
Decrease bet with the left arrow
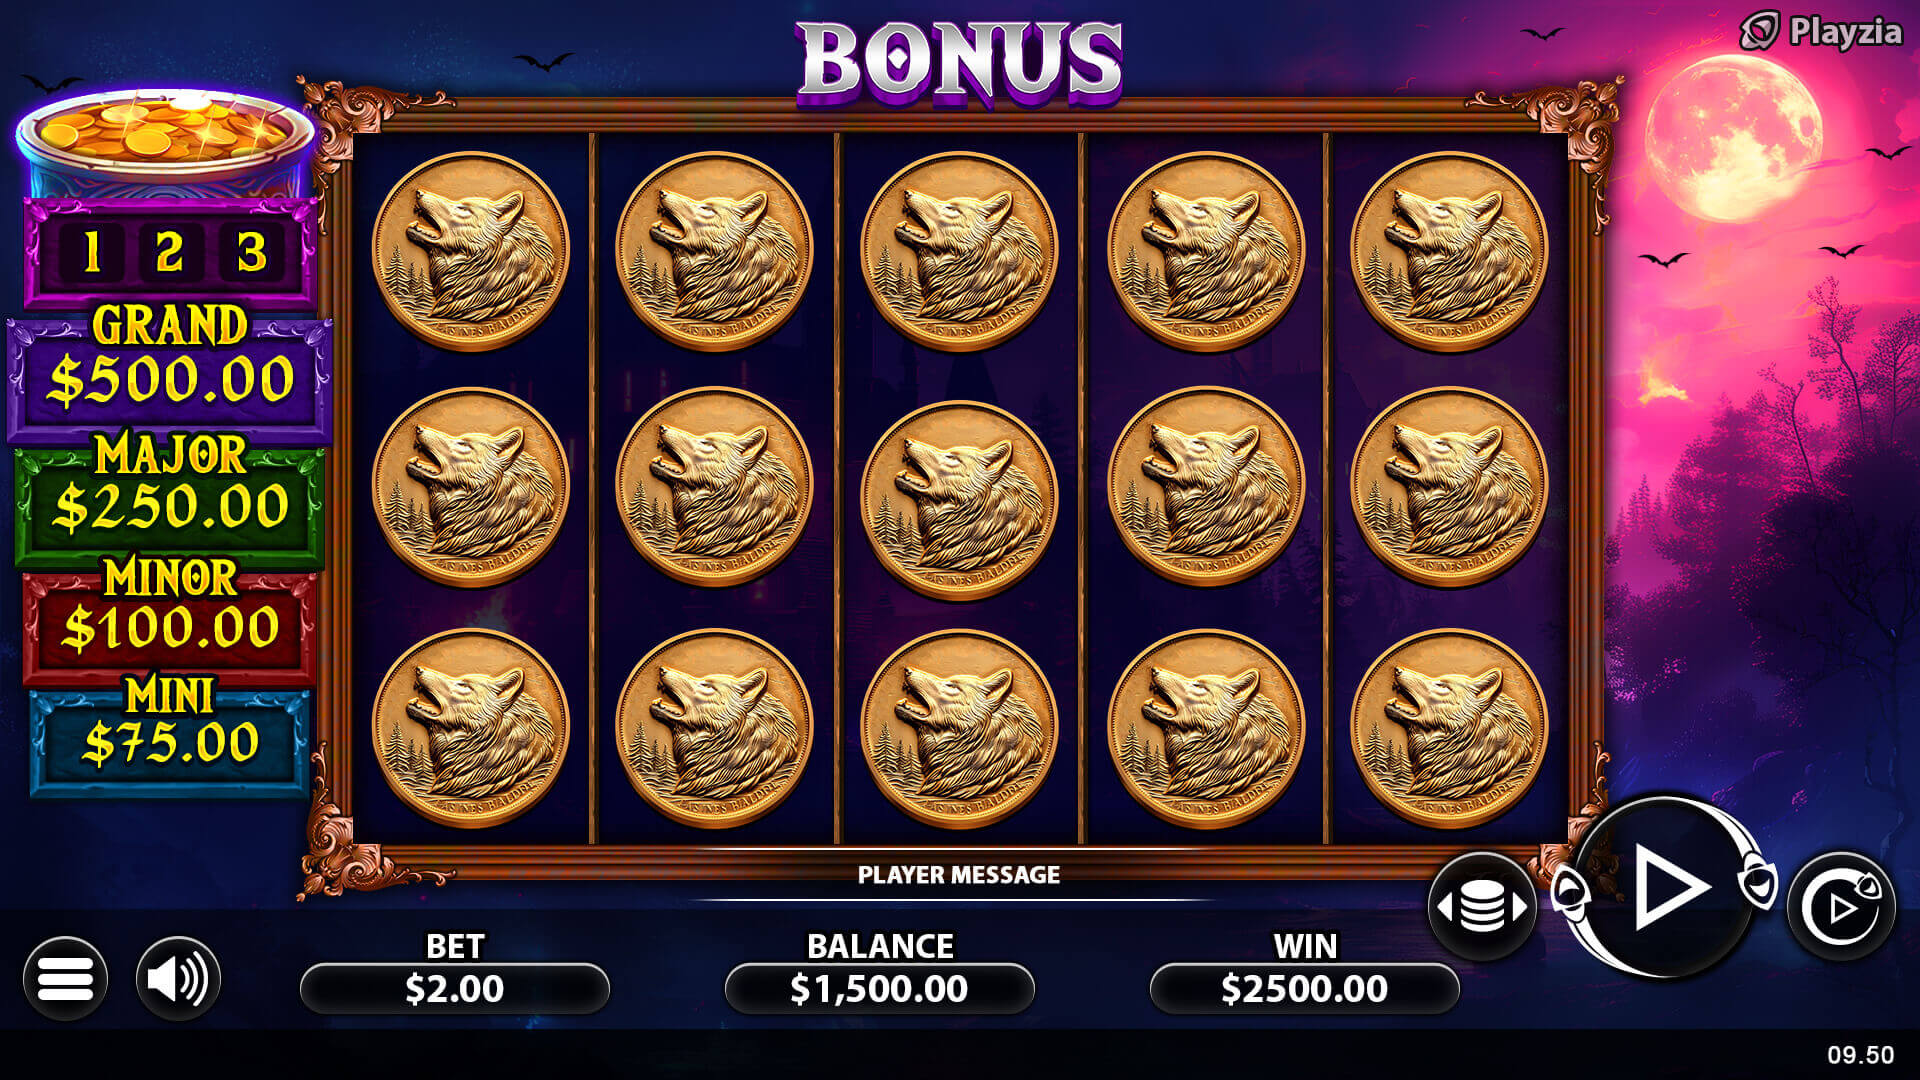(x=1444, y=907)
